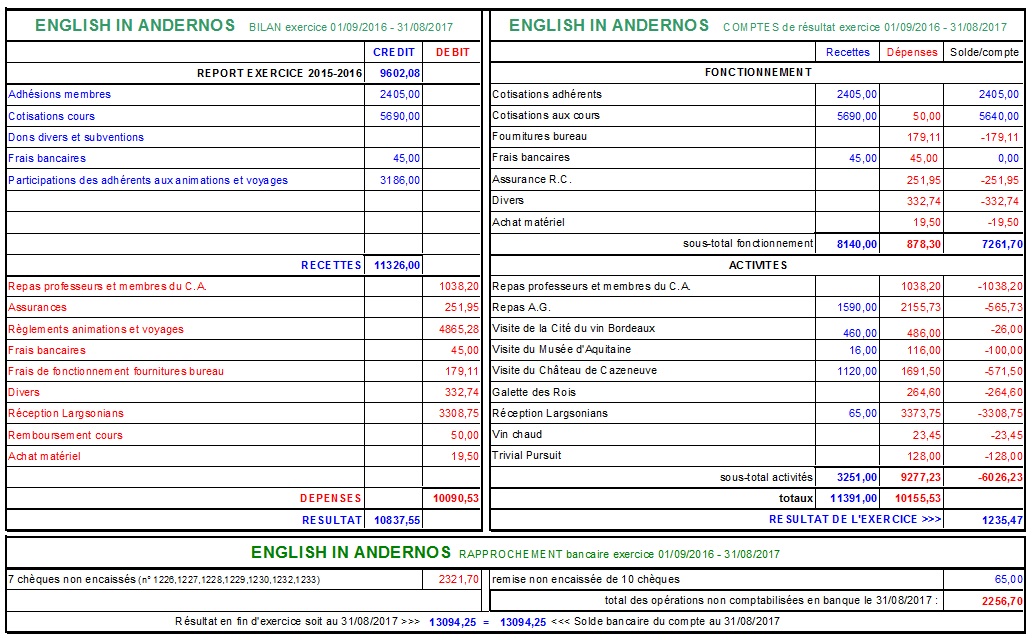Click "Participations des adhérents aux animations et voyages"
1032x640 pixels.
(148, 180)
